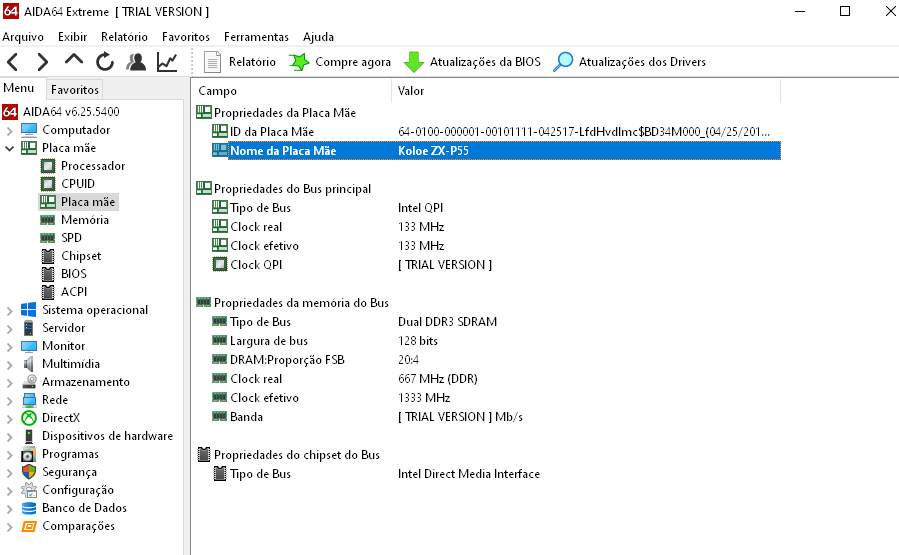
Task: Expand the Servidor tree node
Action: click(9, 329)
